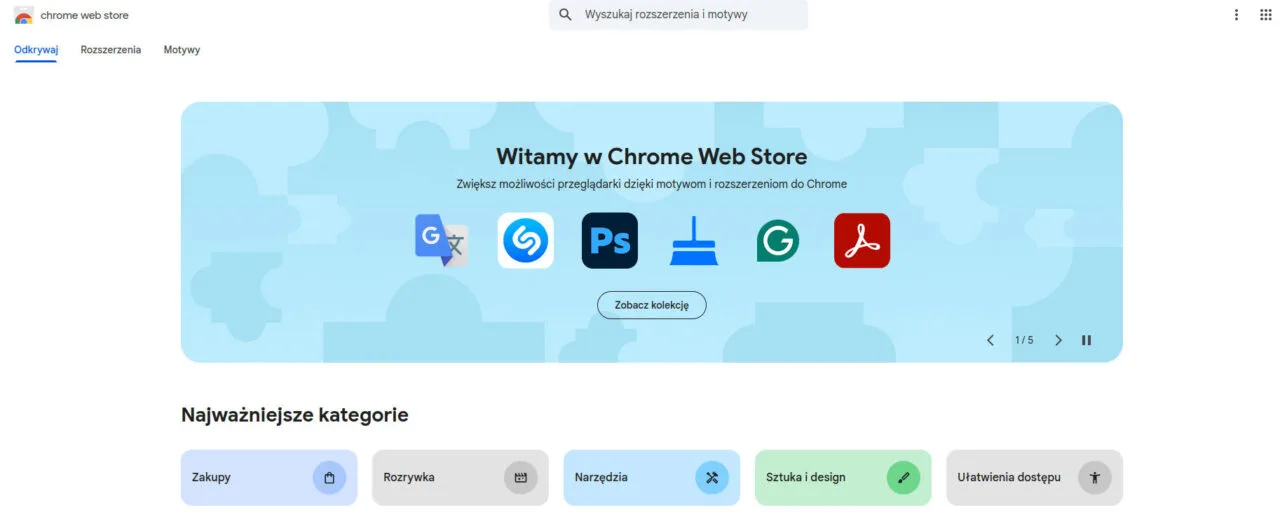Open the Narzędzia category
Image resolution: width=1280 pixels, height=524 pixels.
coord(652,477)
